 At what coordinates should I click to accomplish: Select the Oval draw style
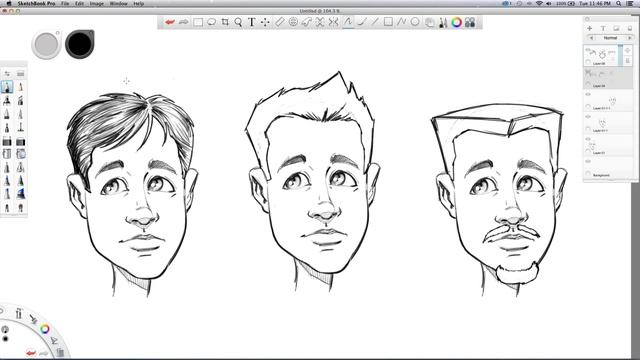(415, 22)
